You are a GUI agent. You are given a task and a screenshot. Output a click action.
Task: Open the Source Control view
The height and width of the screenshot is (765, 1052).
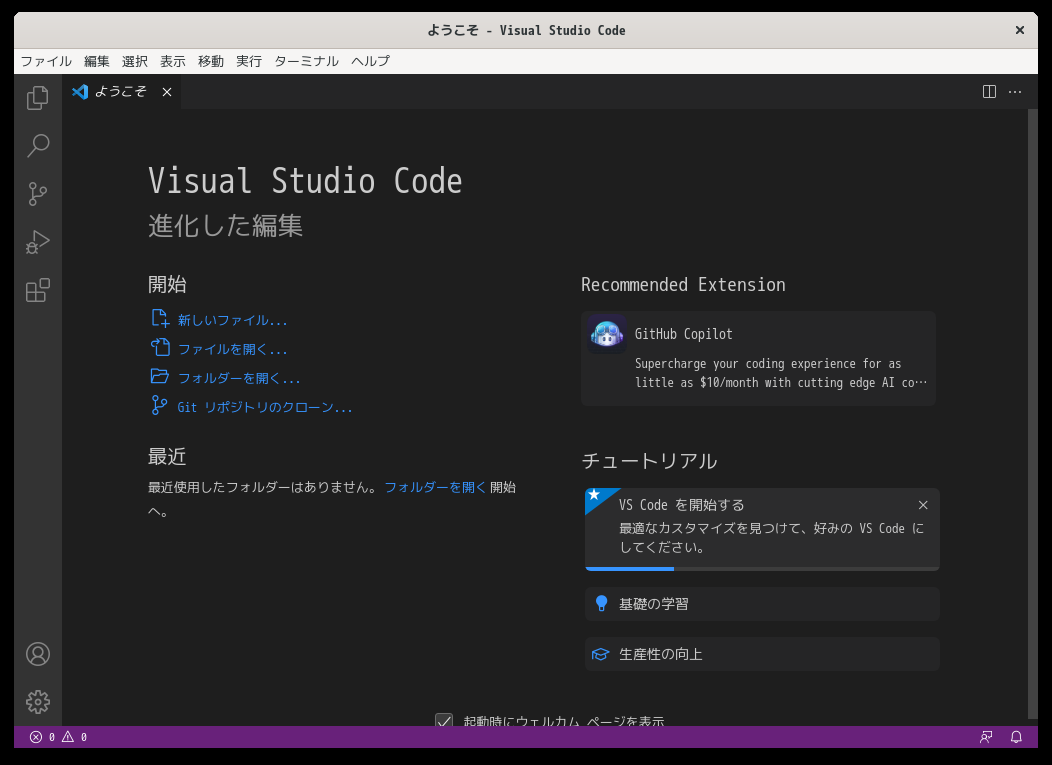point(38,194)
